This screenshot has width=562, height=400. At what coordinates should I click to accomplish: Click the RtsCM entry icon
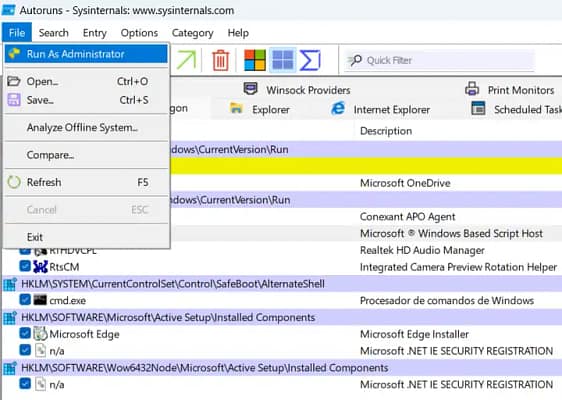40,266
